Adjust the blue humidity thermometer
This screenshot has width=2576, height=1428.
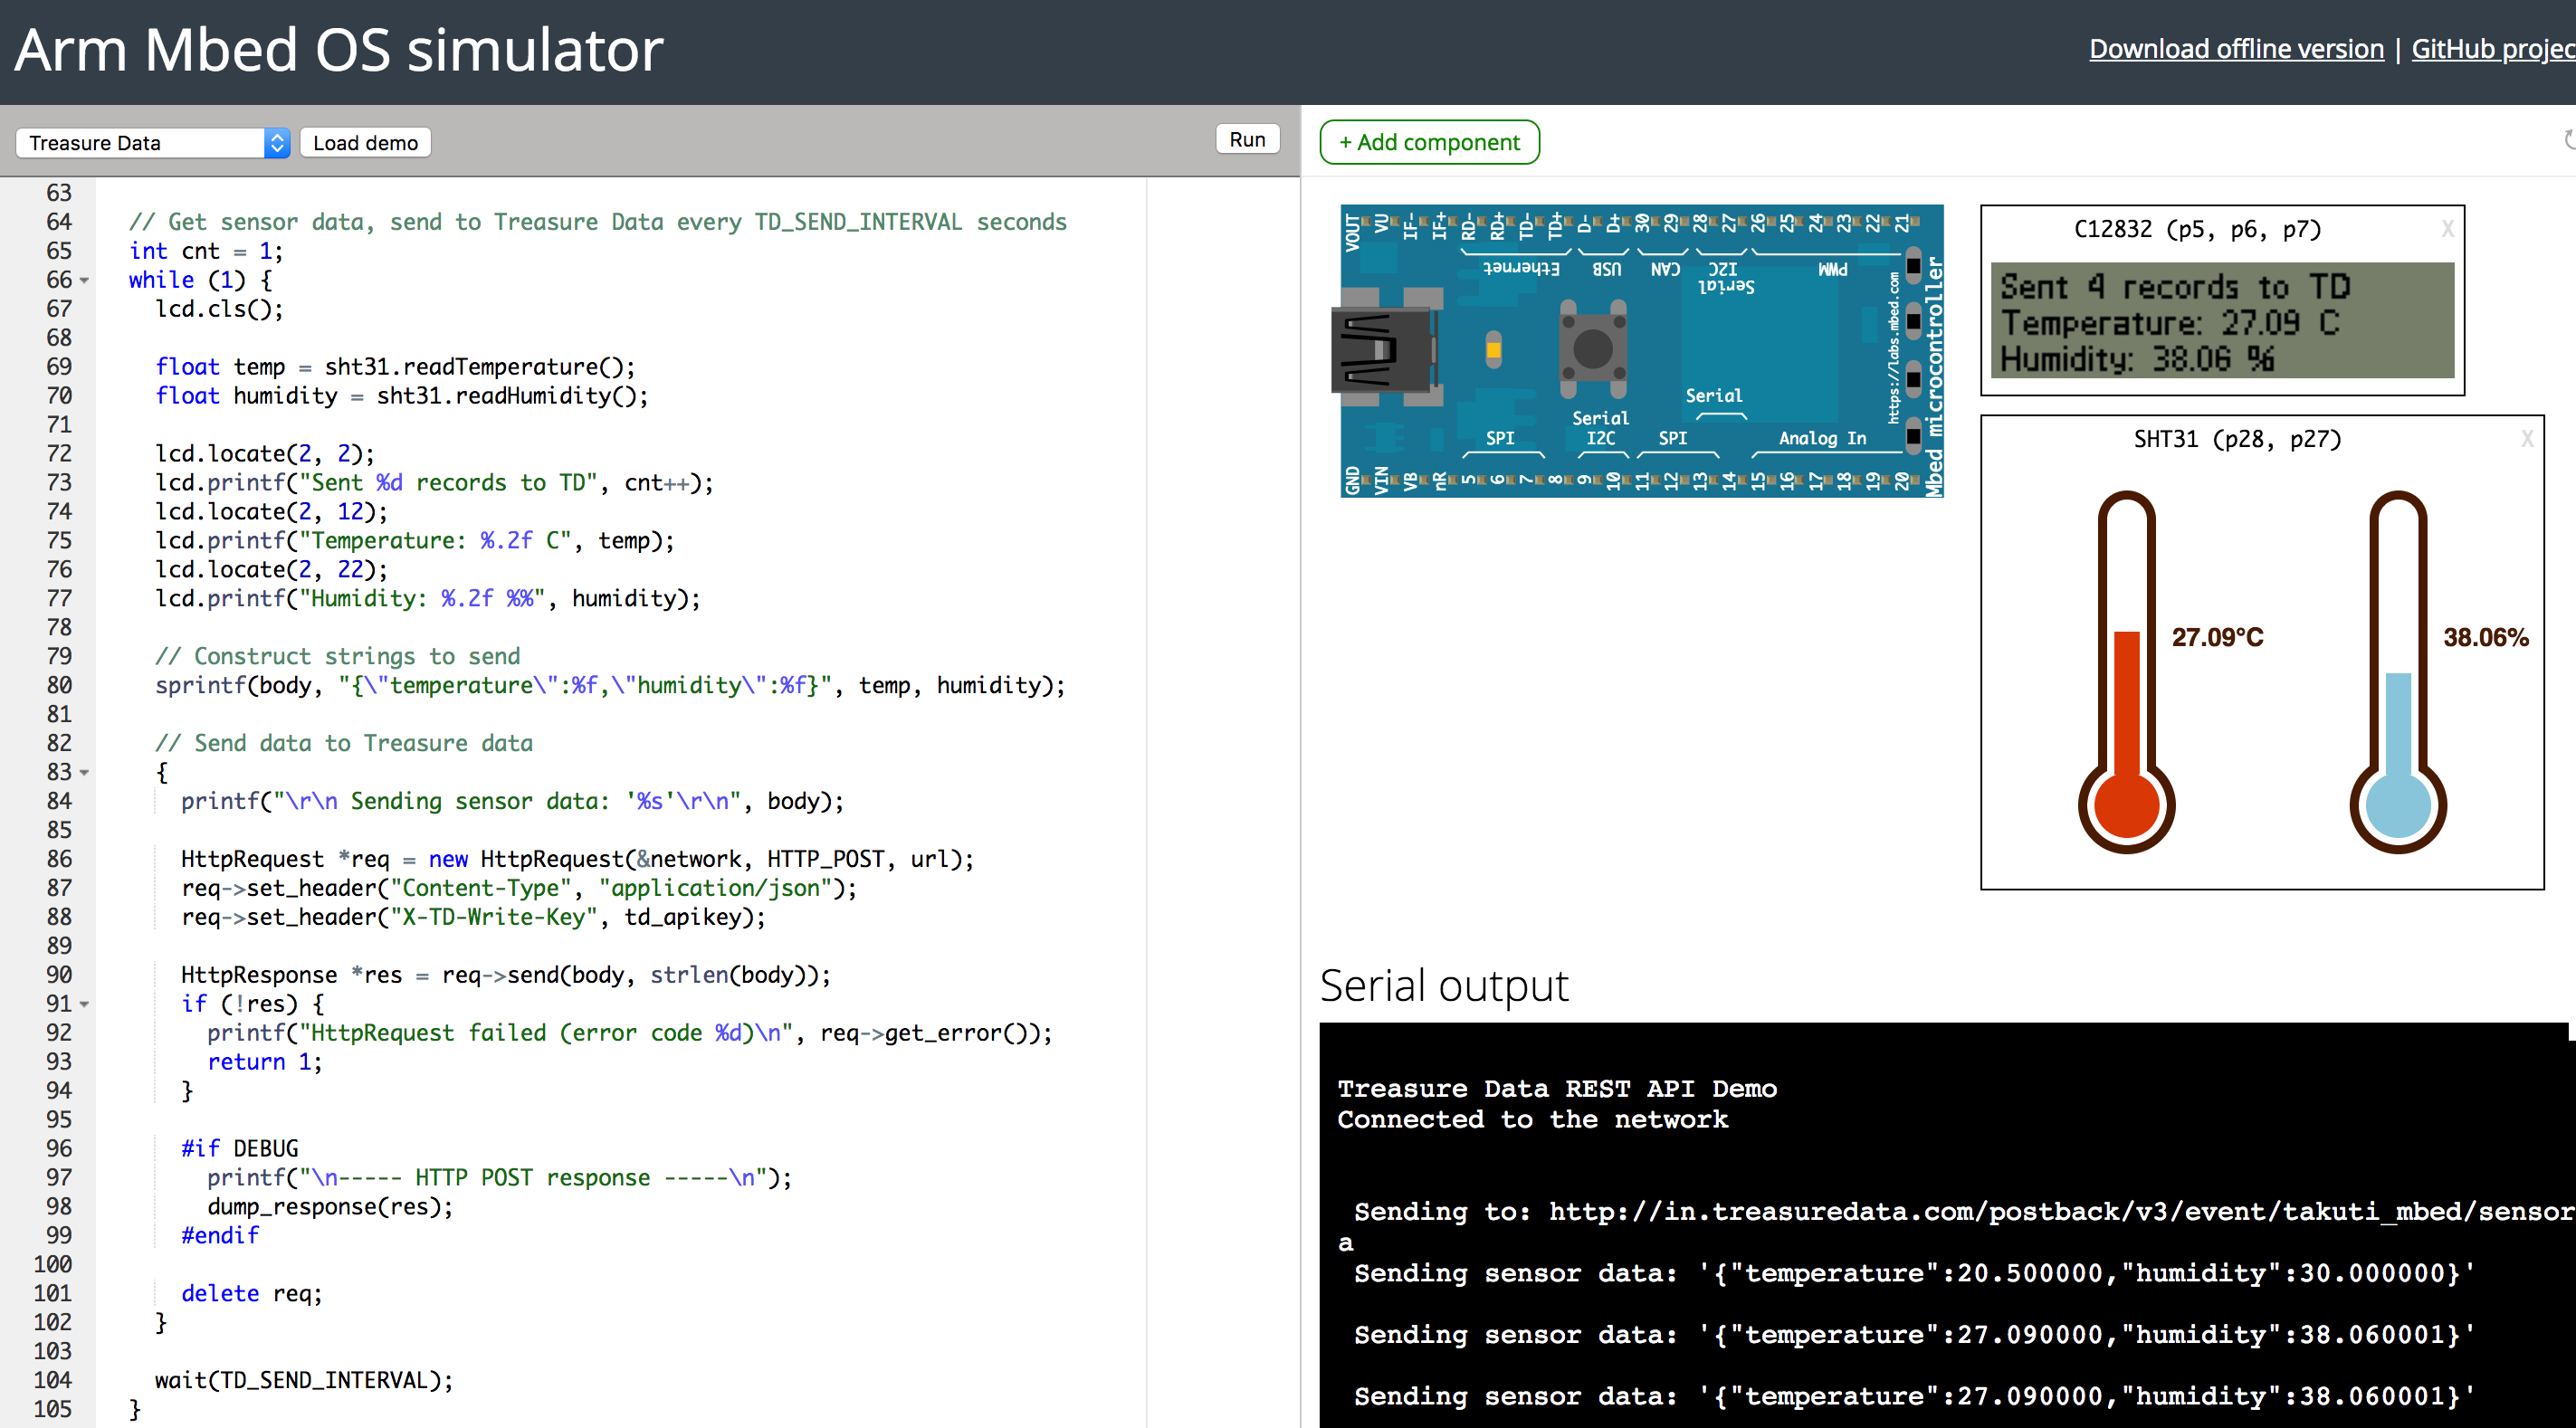(x=2398, y=672)
